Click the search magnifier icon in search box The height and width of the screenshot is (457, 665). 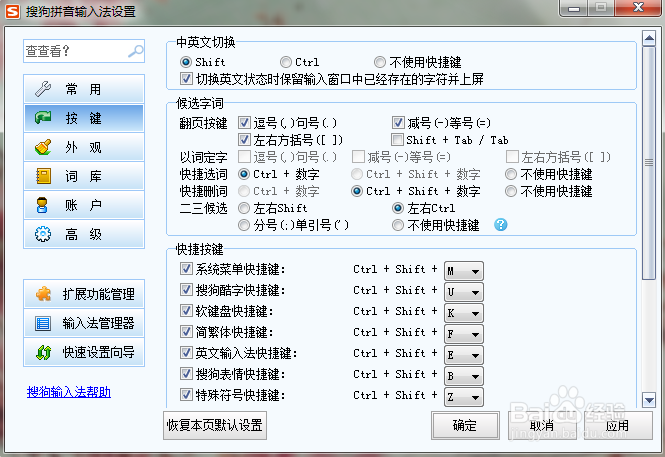135,51
